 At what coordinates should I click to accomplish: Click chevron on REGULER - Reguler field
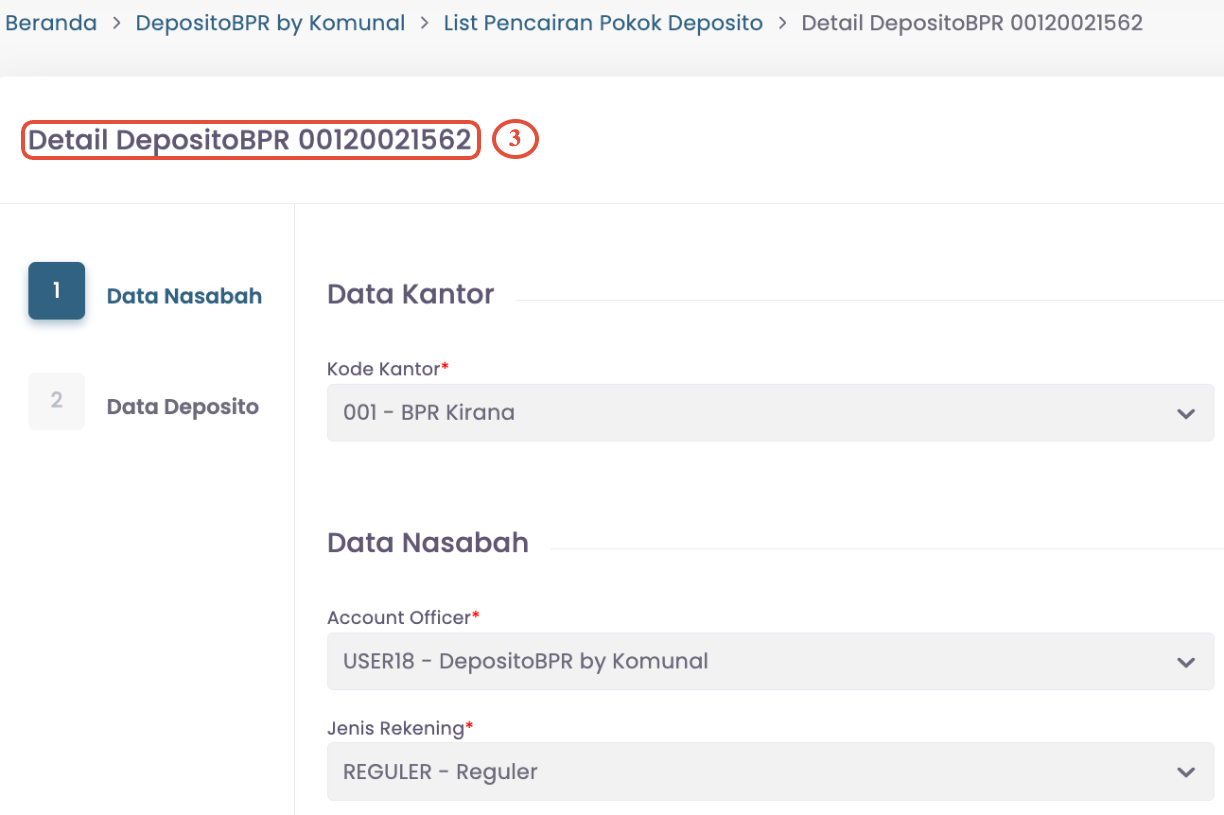(x=1186, y=772)
